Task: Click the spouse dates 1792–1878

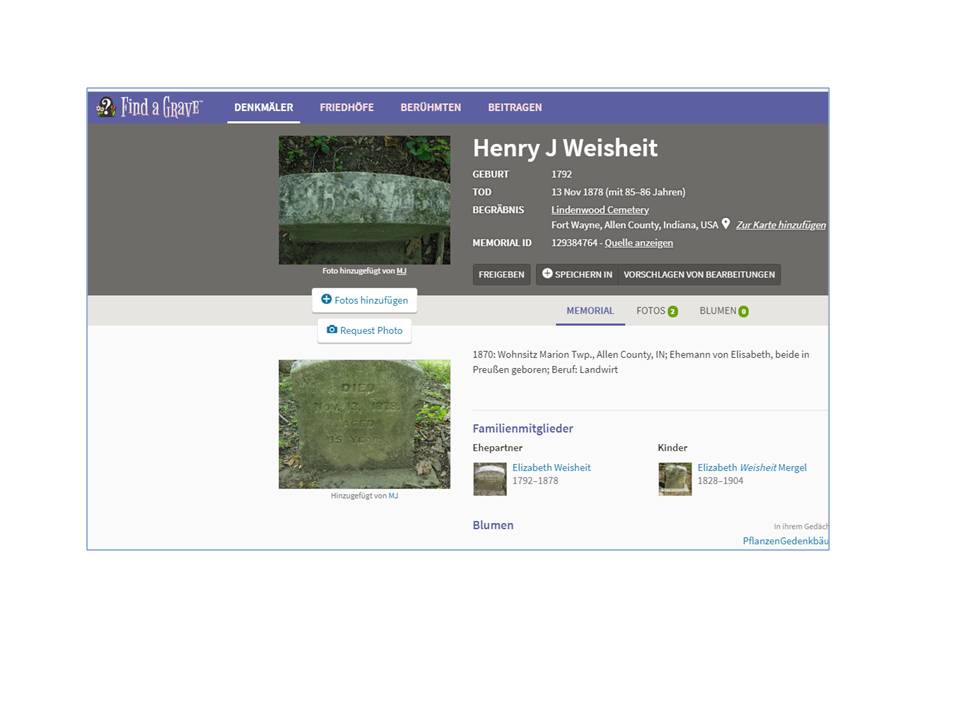Action: point(535,481)
